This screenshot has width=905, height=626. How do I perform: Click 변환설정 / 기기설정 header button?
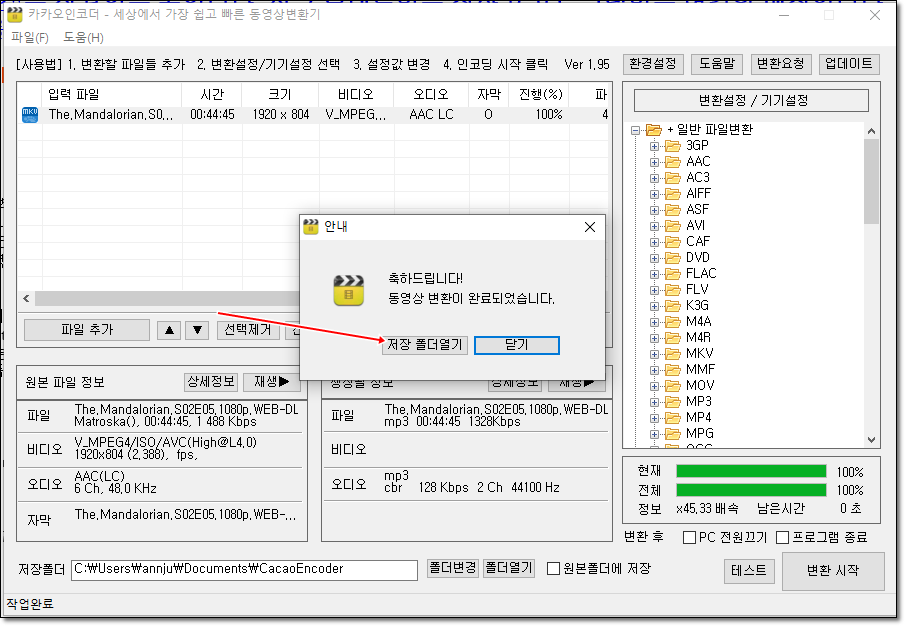[751, 101]
